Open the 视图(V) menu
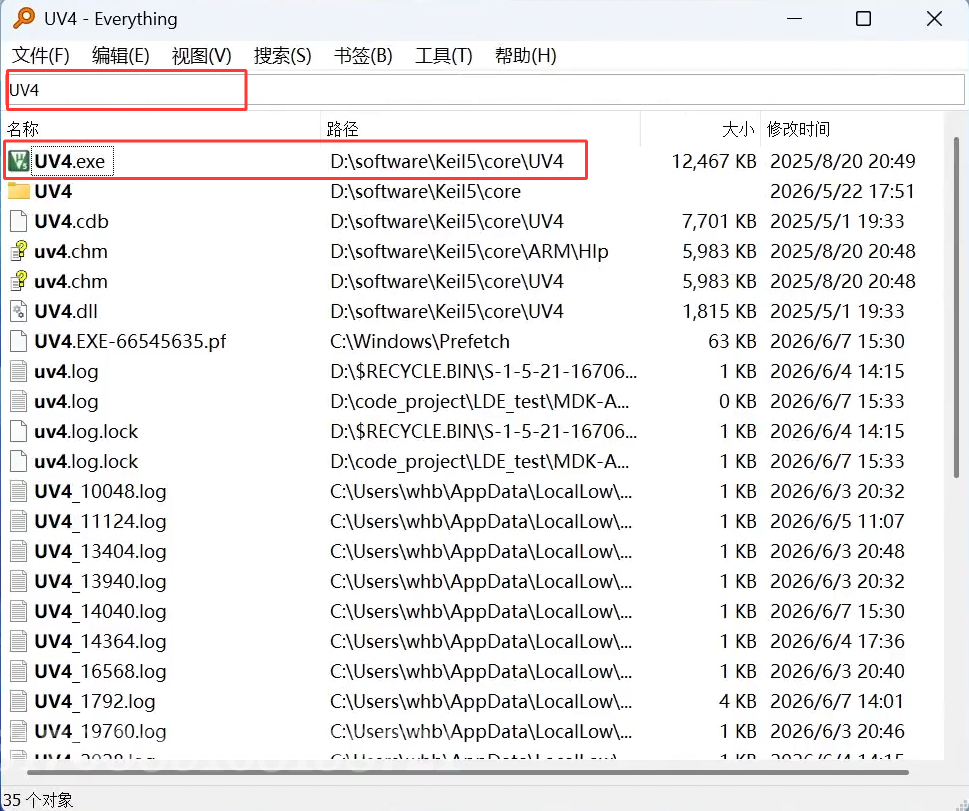 click(201, 56)
